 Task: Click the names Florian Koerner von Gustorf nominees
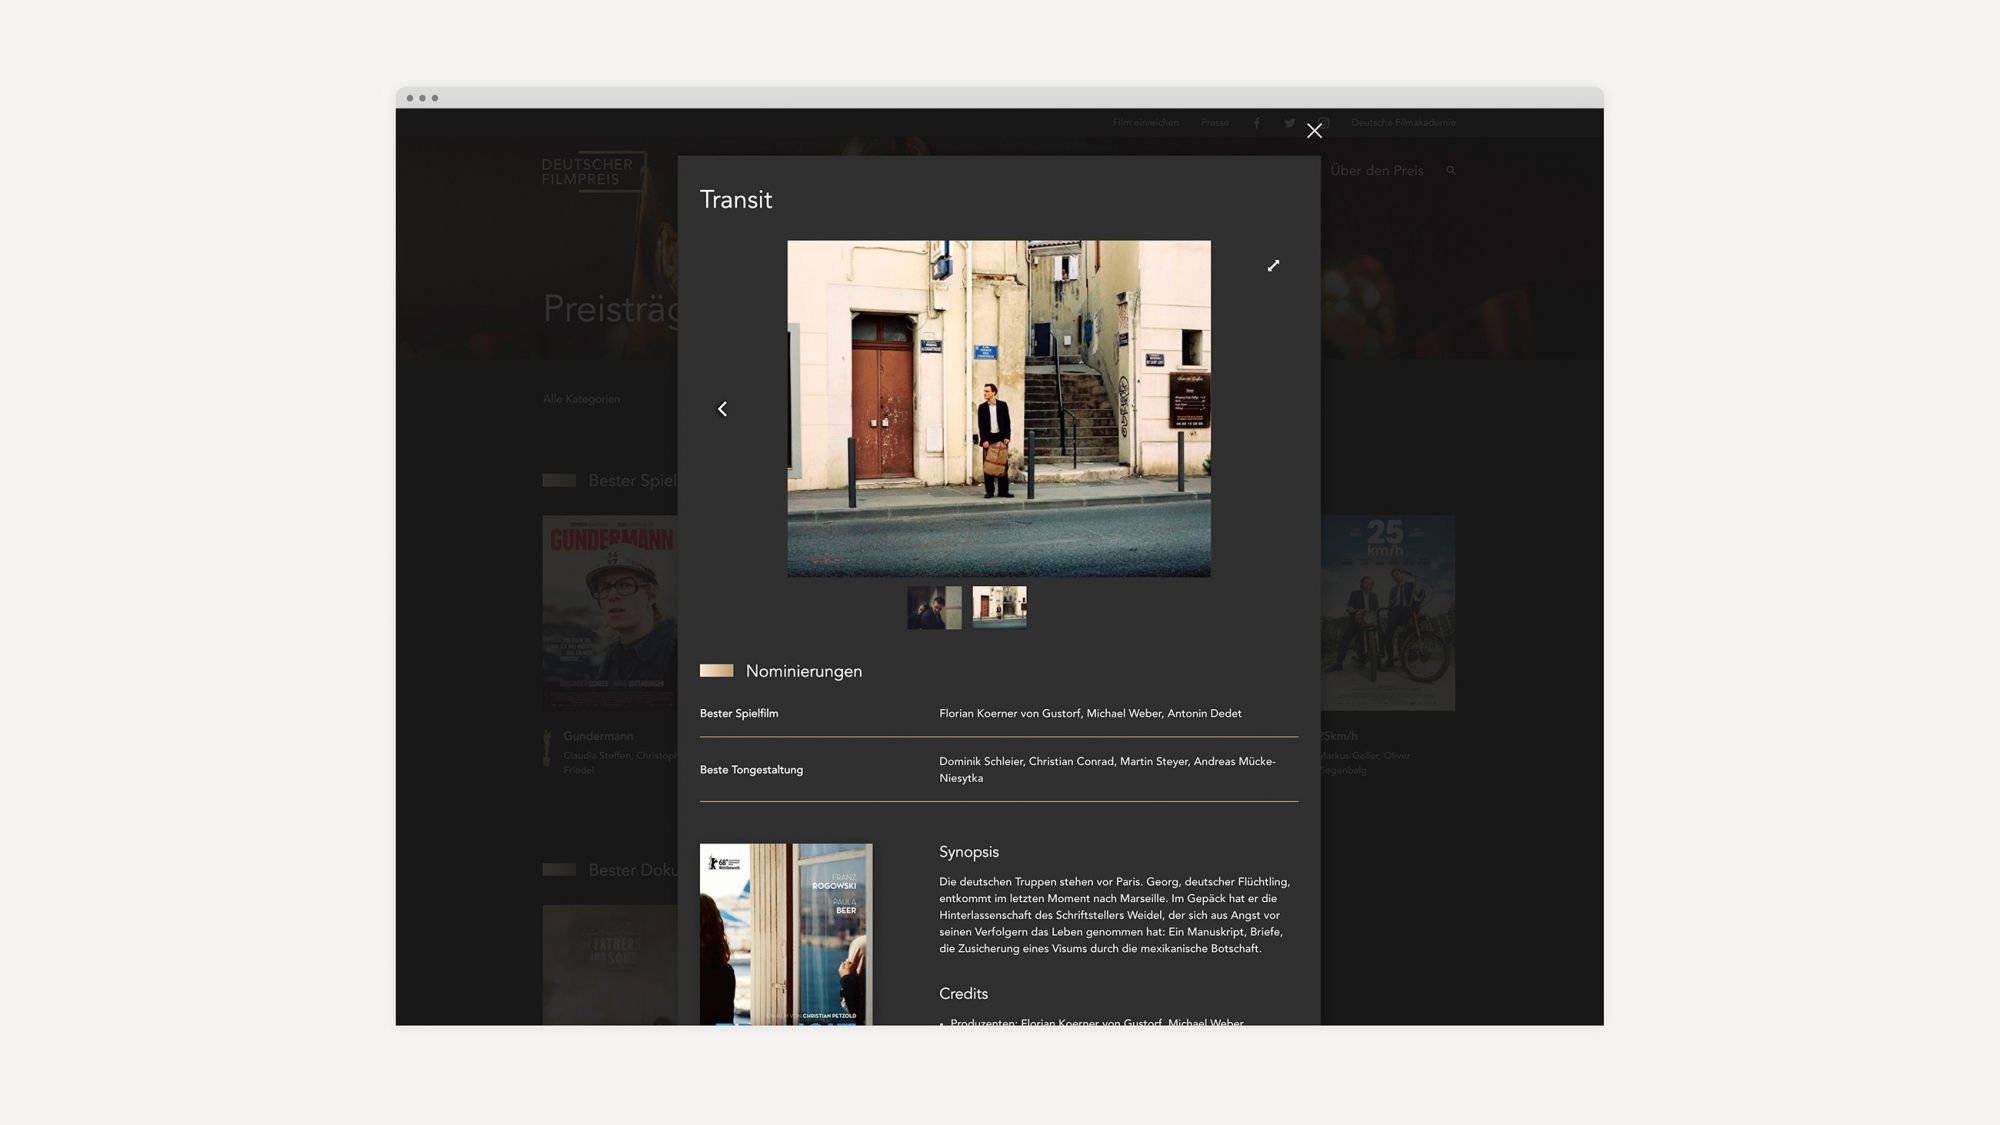[x=1090, y=713]
